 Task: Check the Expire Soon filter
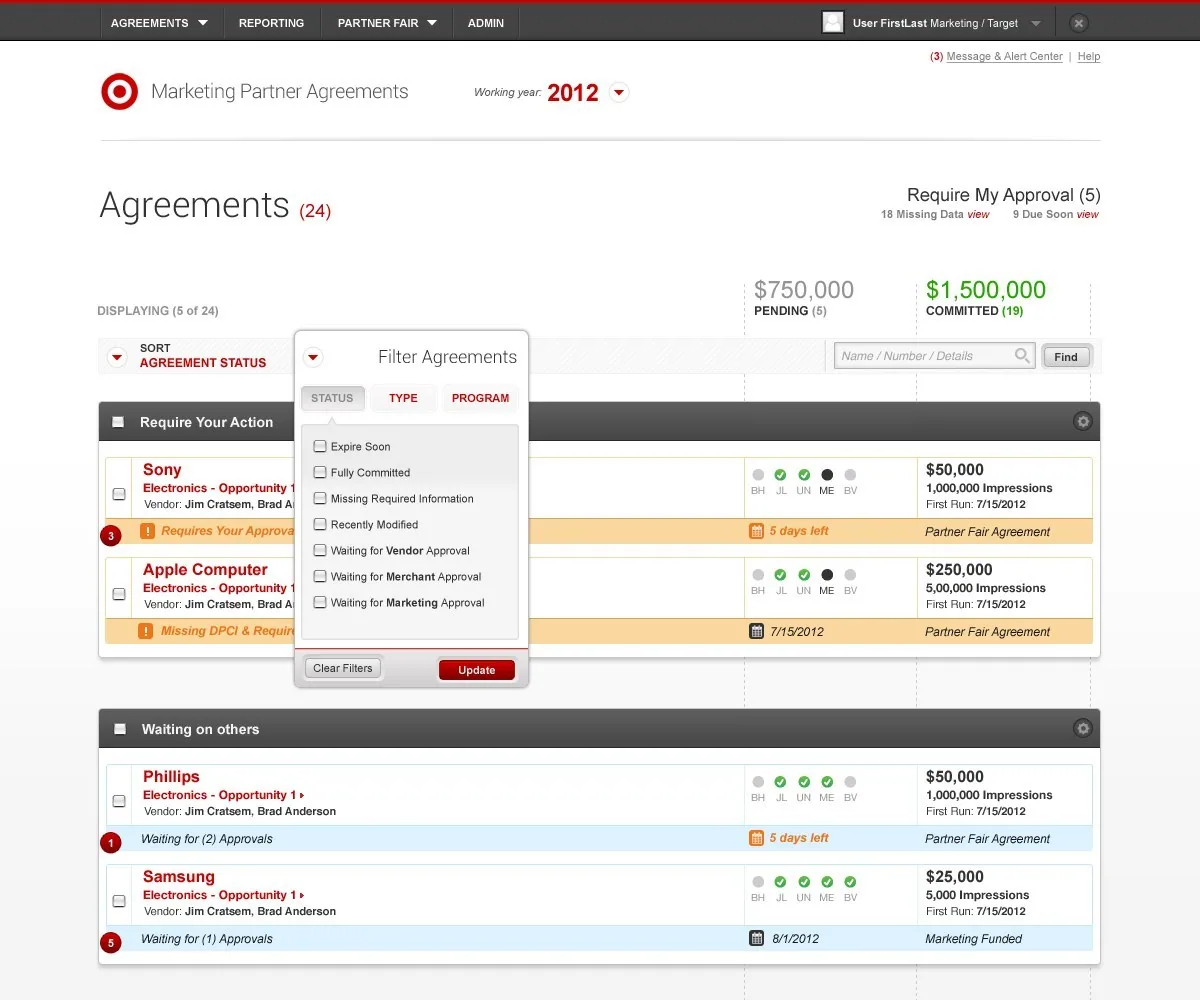(x=320, y=446)
